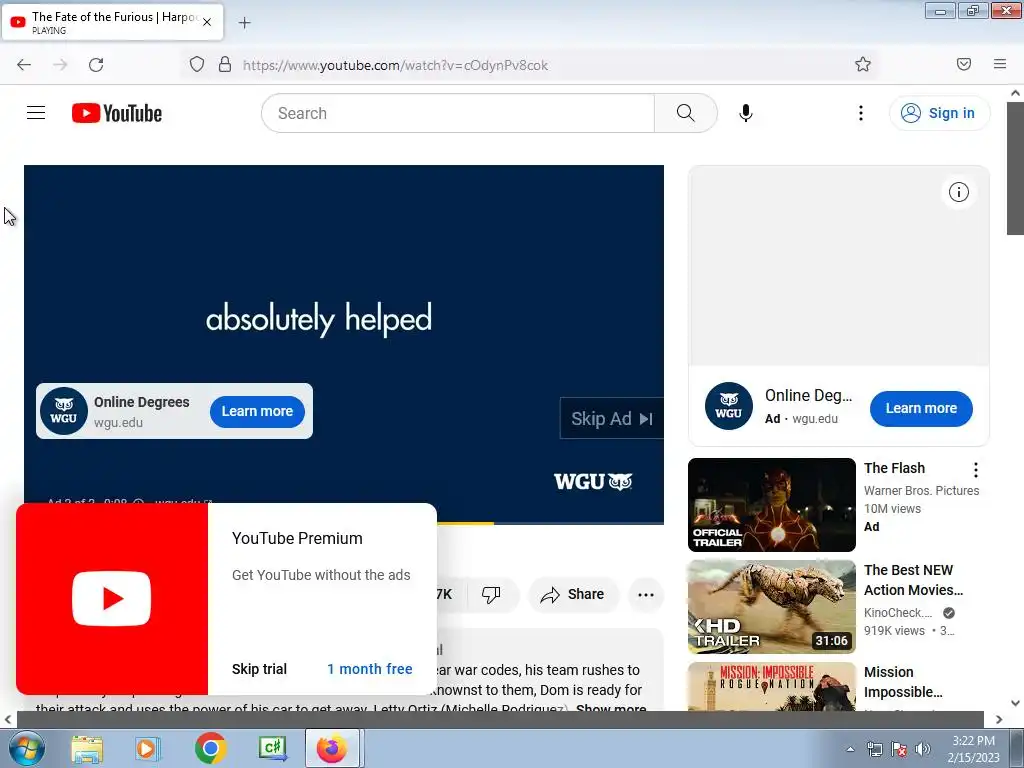Open The Flash trailer thumbnail
The image size is (1024, 768).
772,505
